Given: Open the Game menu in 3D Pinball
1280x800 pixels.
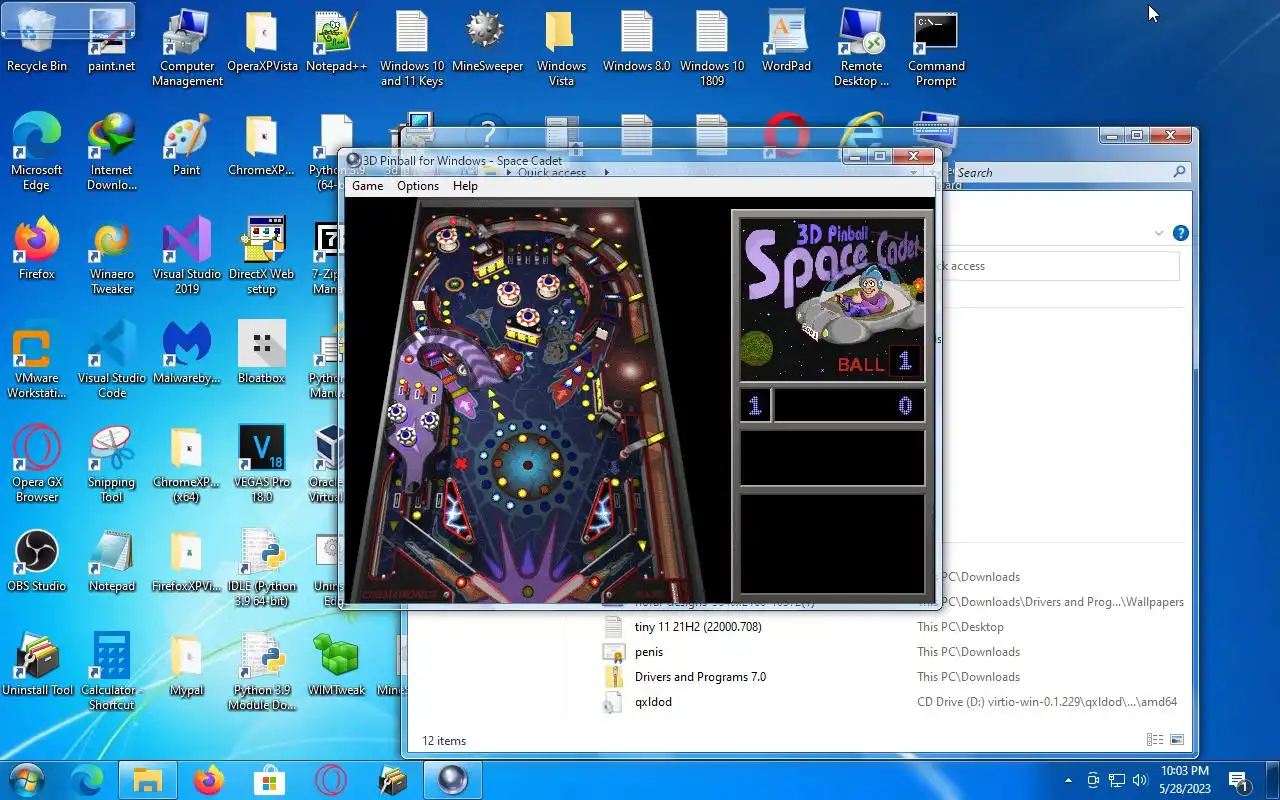Looking at the screenshot, I should click(x=367, y=186).
